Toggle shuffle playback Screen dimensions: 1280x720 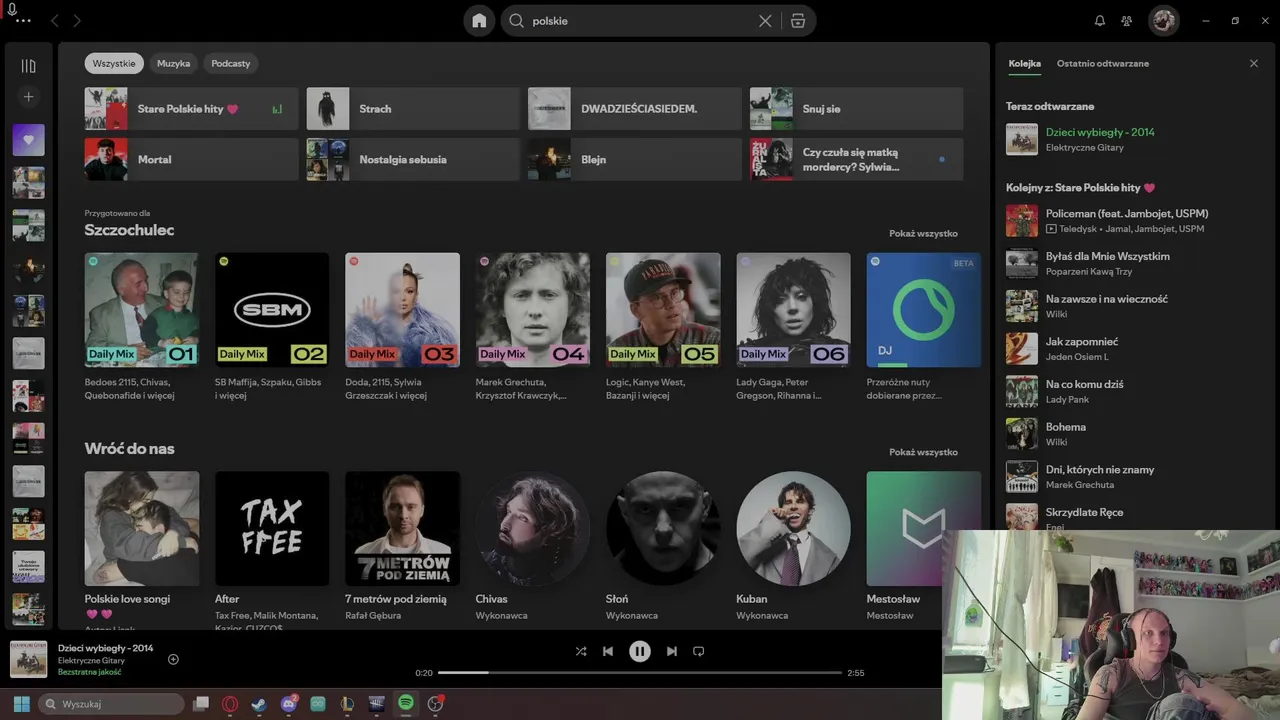(581, 651)
